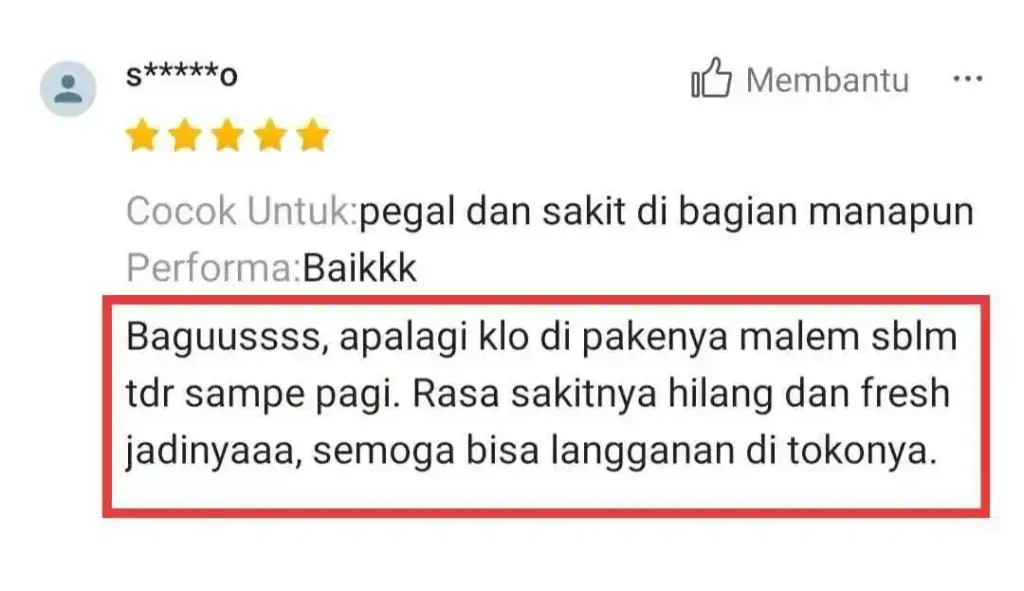Click the first yellow rating star
The width and height of the screenshot is (1024, 591).
142,135
